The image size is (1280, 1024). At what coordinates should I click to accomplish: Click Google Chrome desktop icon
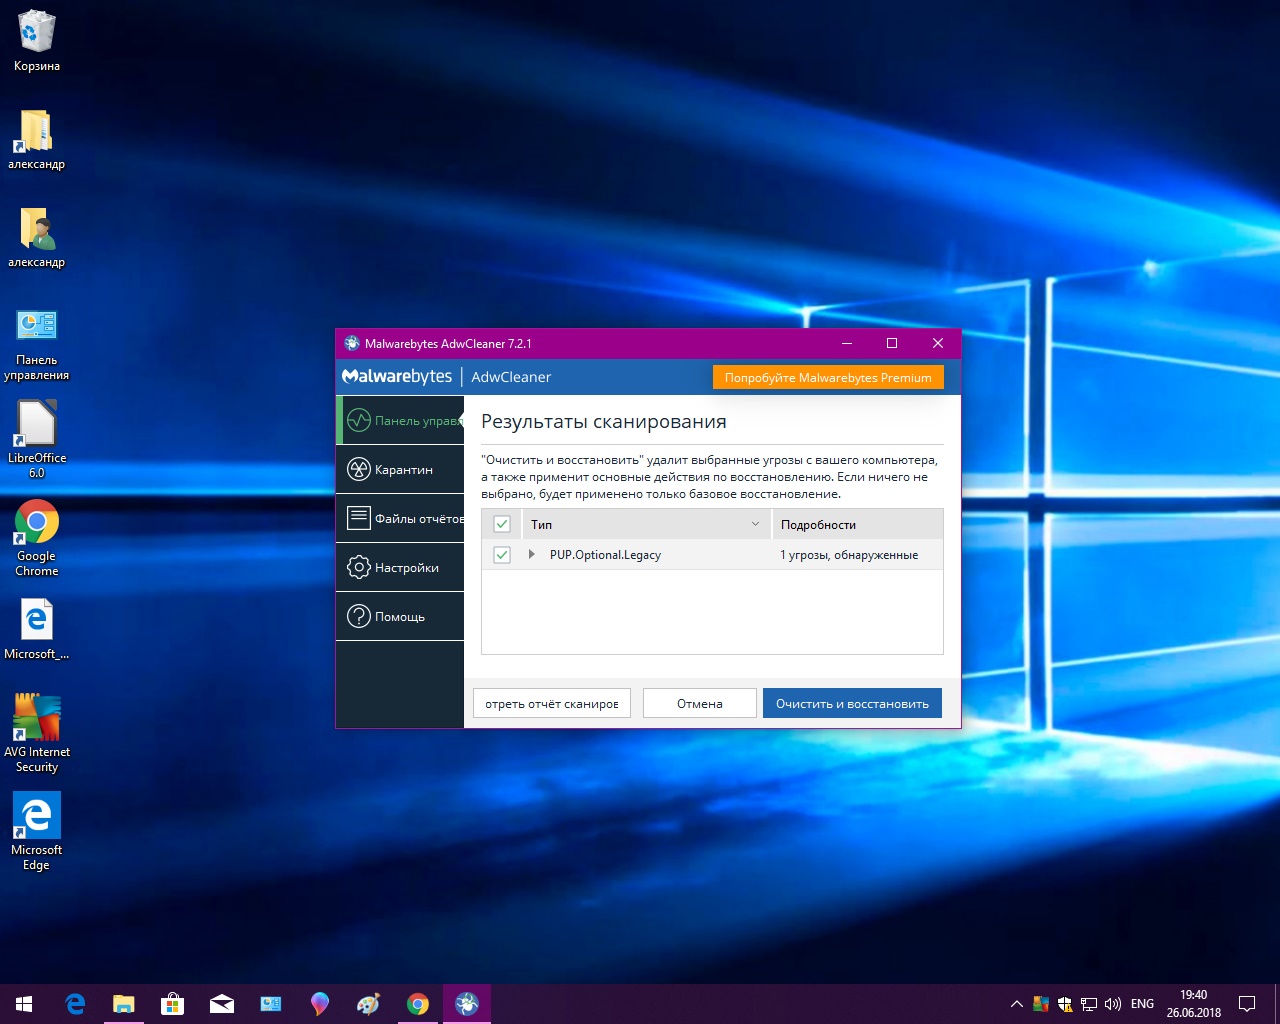tap(37, 522)
